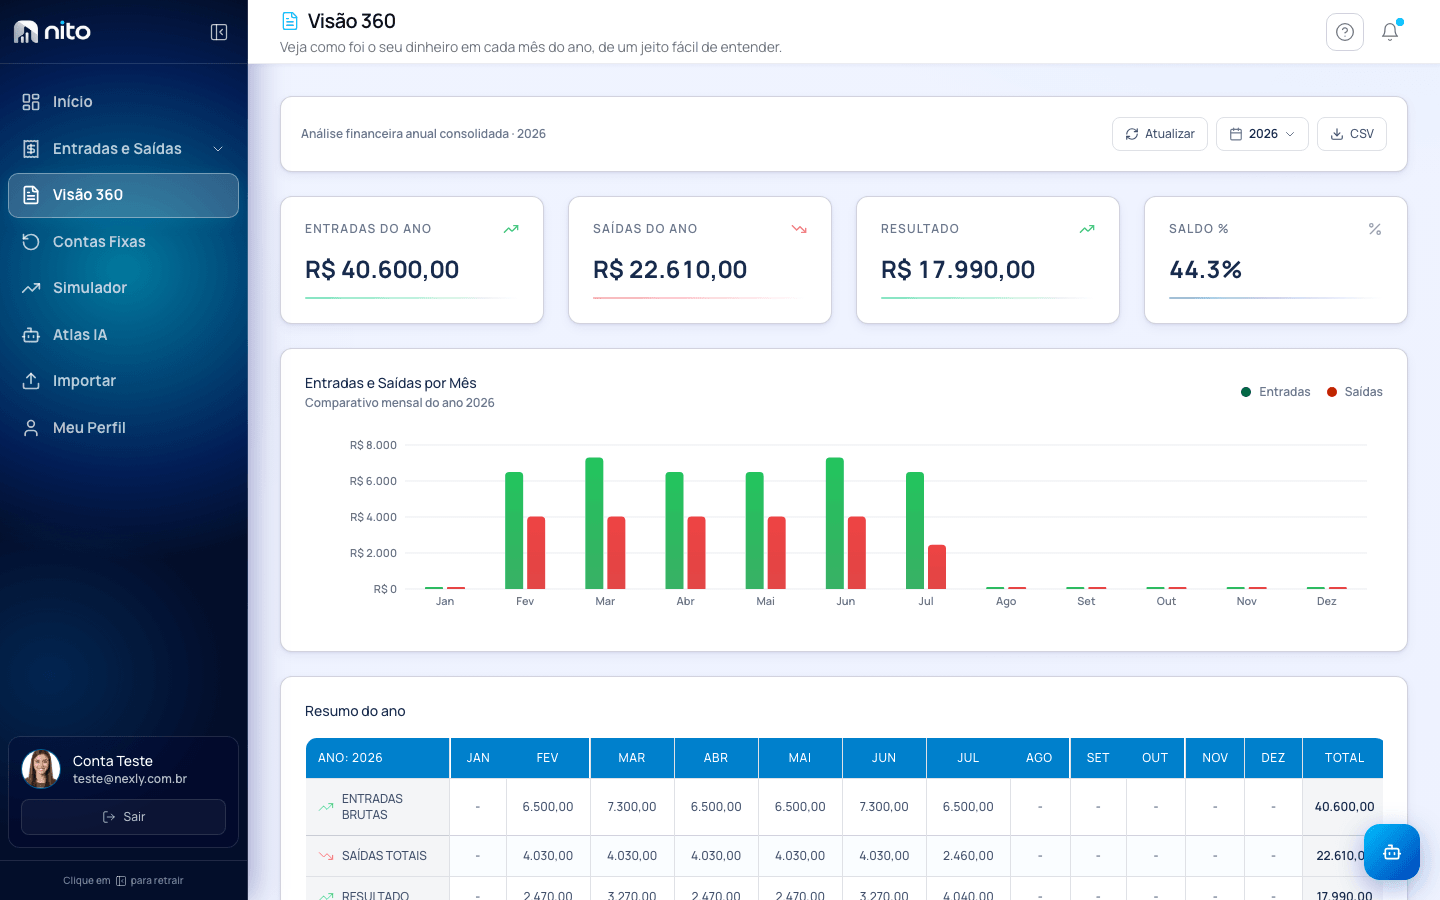The image size is (1440, 900).
Task: Click the Atualizar refresh button
Action: coord(1160,134)
